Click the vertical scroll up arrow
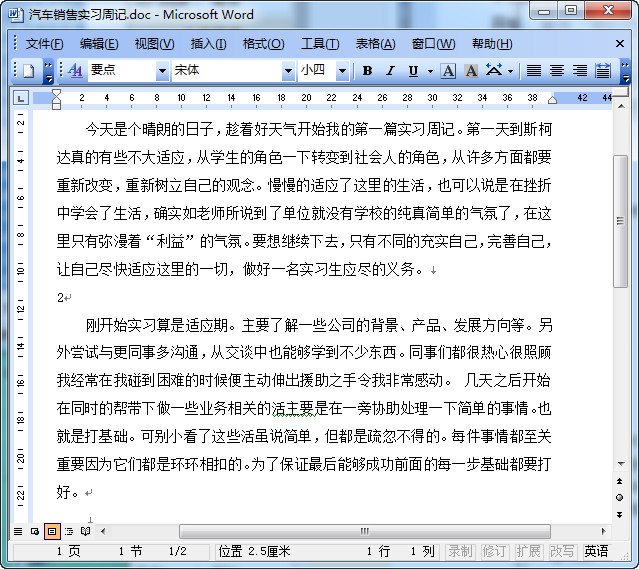Screen dimensions: 639x569 tap(621, 106)
